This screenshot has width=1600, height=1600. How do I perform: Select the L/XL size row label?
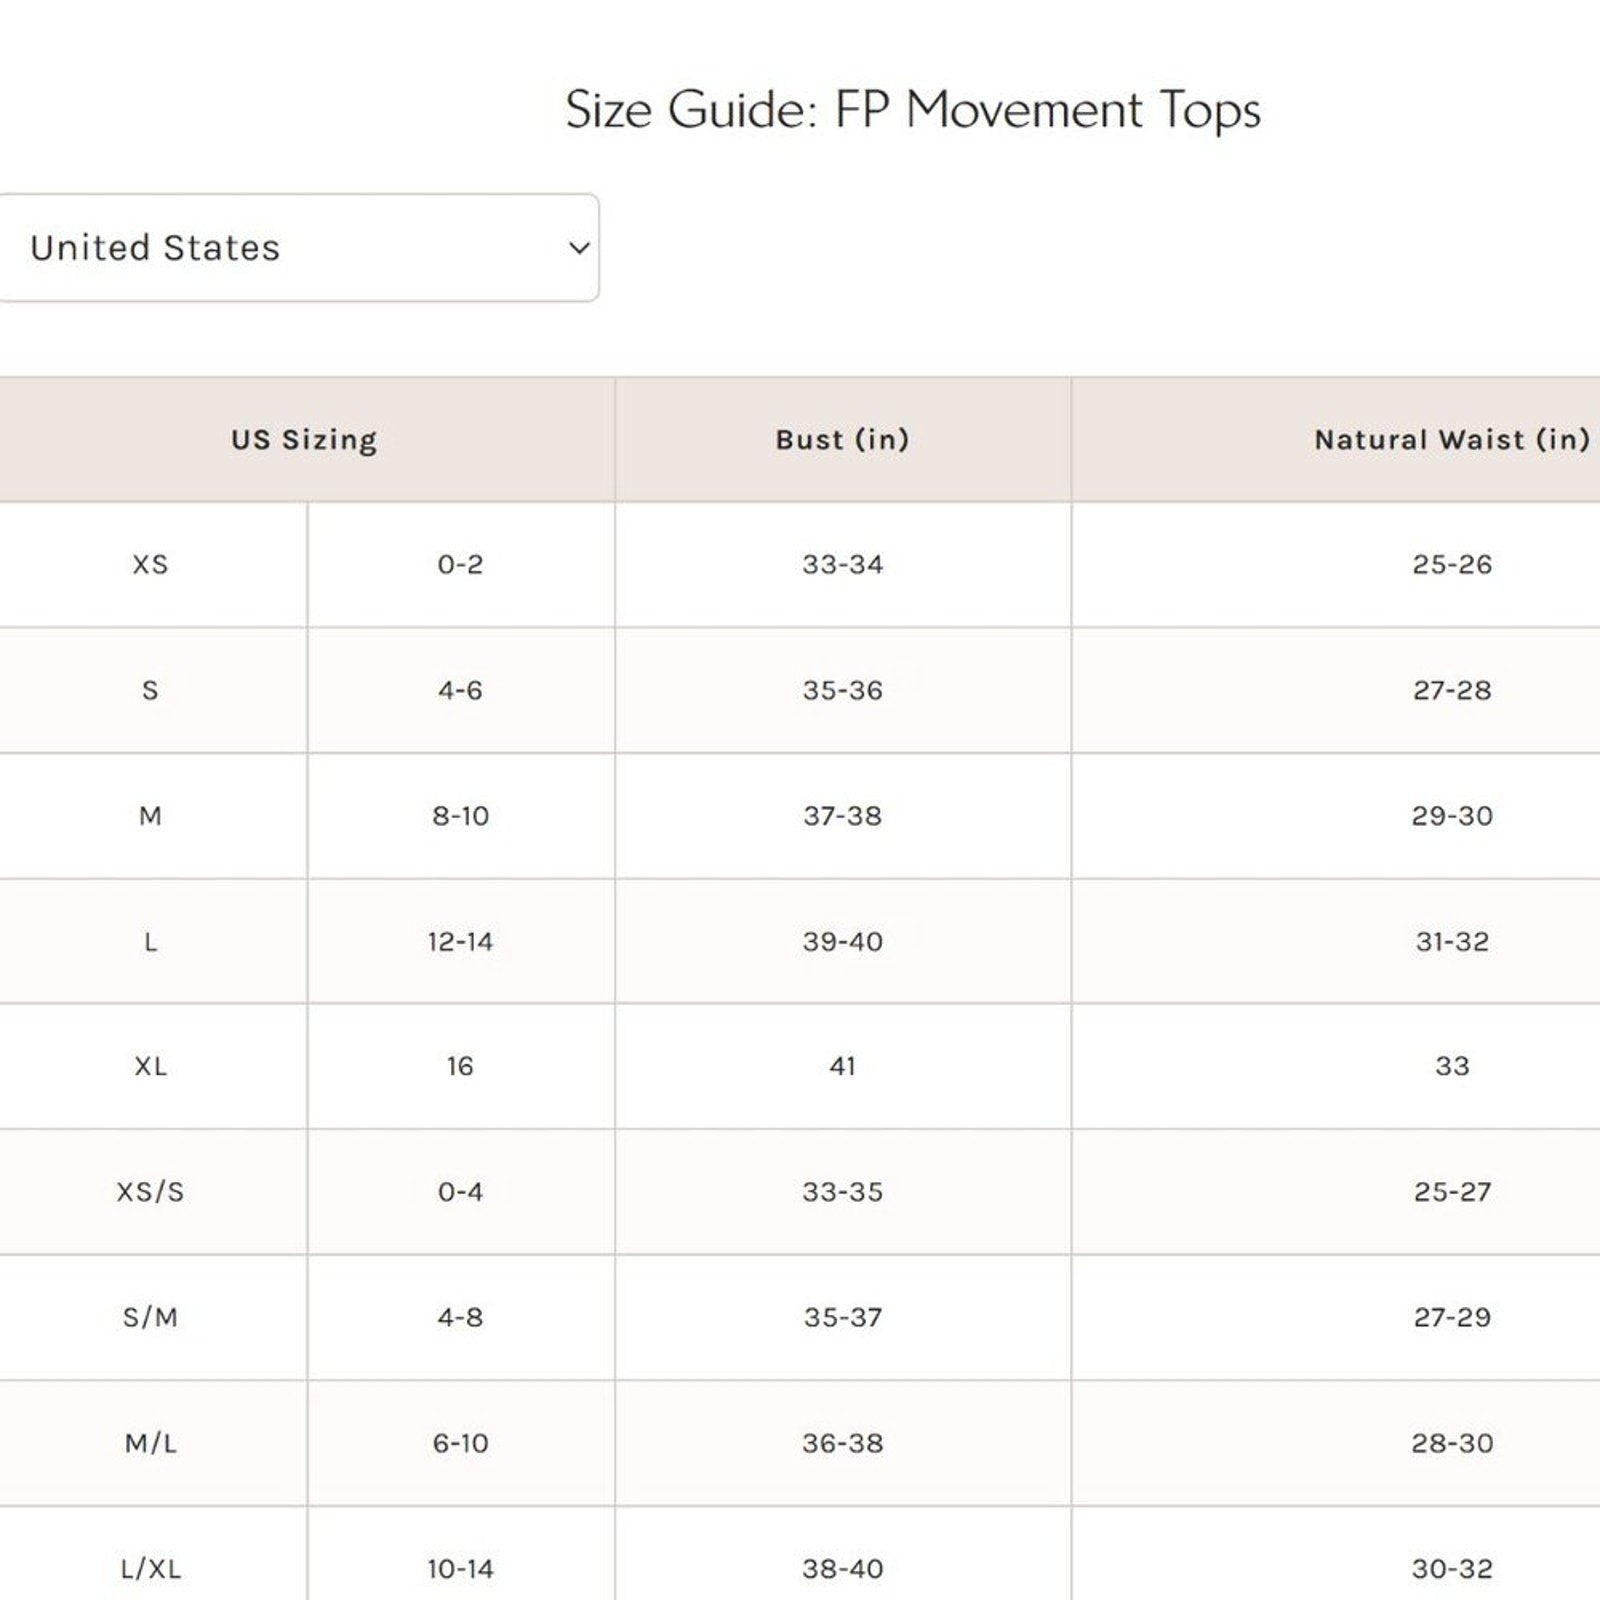pyautogui.click(x=150, y=1569)
